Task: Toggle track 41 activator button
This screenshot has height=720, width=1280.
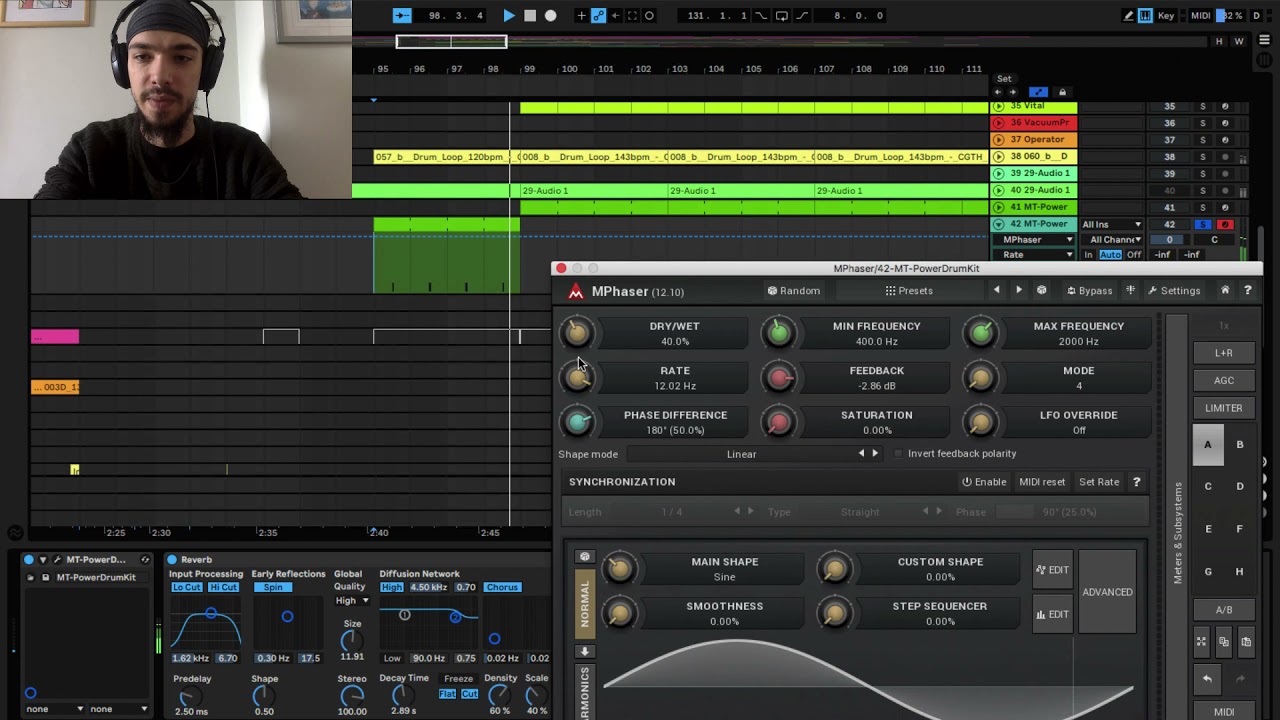Action: [1169, 207]
